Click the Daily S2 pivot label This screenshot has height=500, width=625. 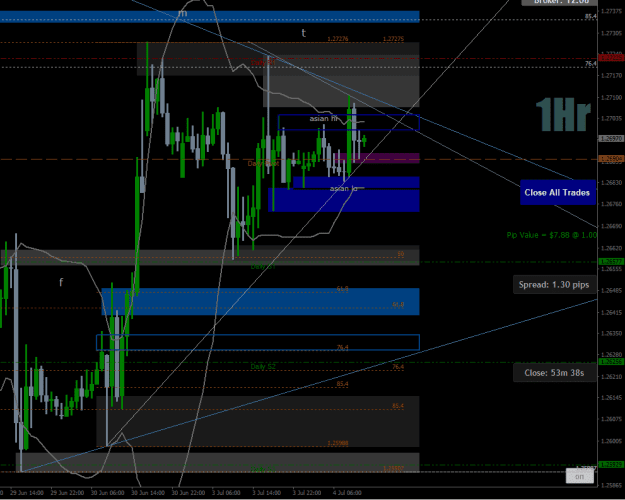263,366
